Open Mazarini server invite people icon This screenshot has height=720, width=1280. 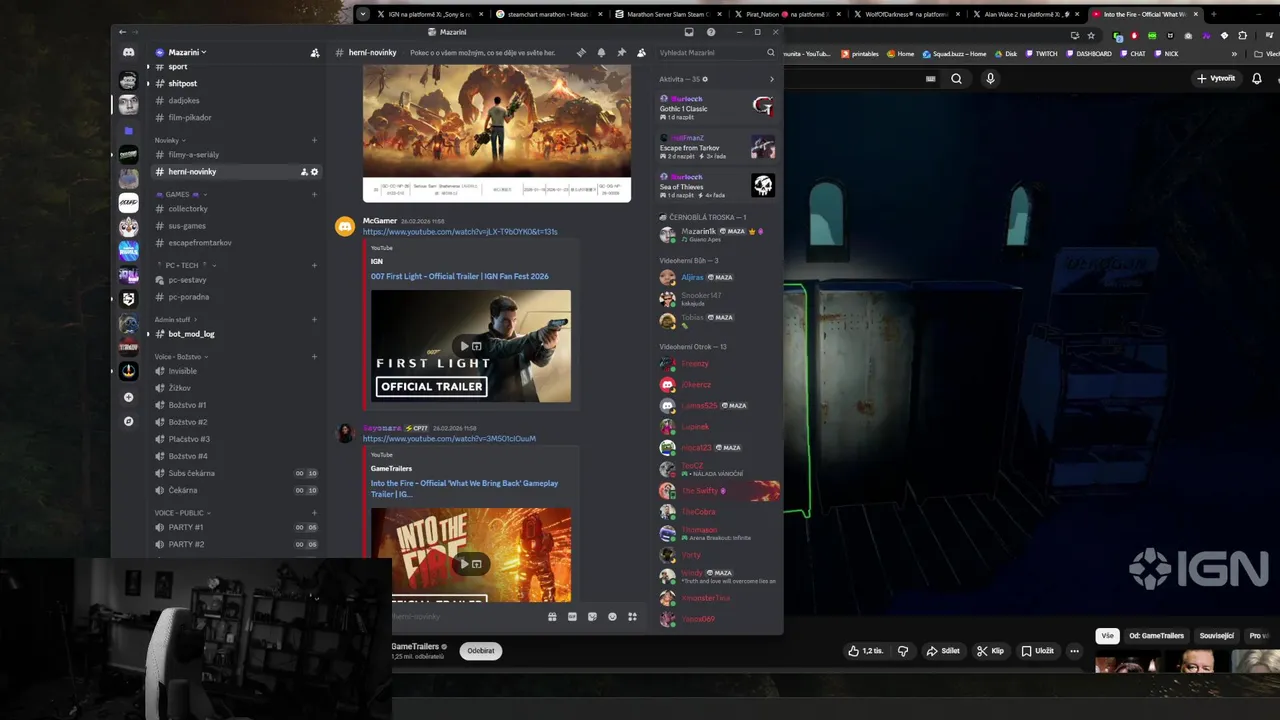(315, 52)
